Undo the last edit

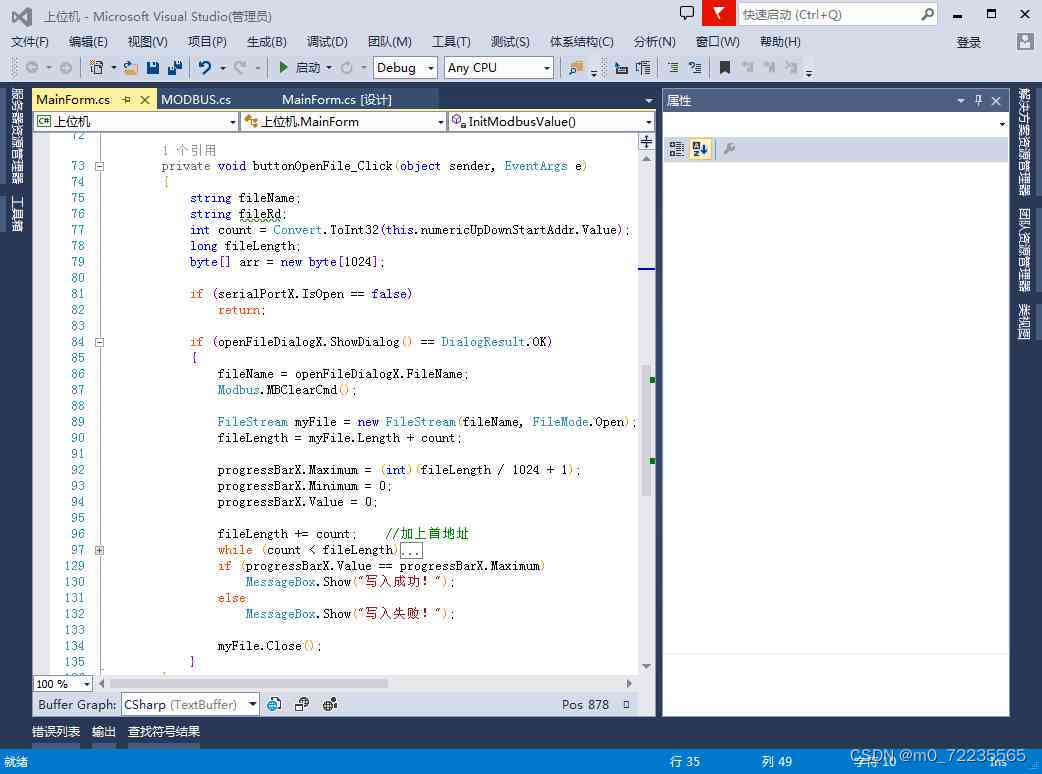coord(205,67)
